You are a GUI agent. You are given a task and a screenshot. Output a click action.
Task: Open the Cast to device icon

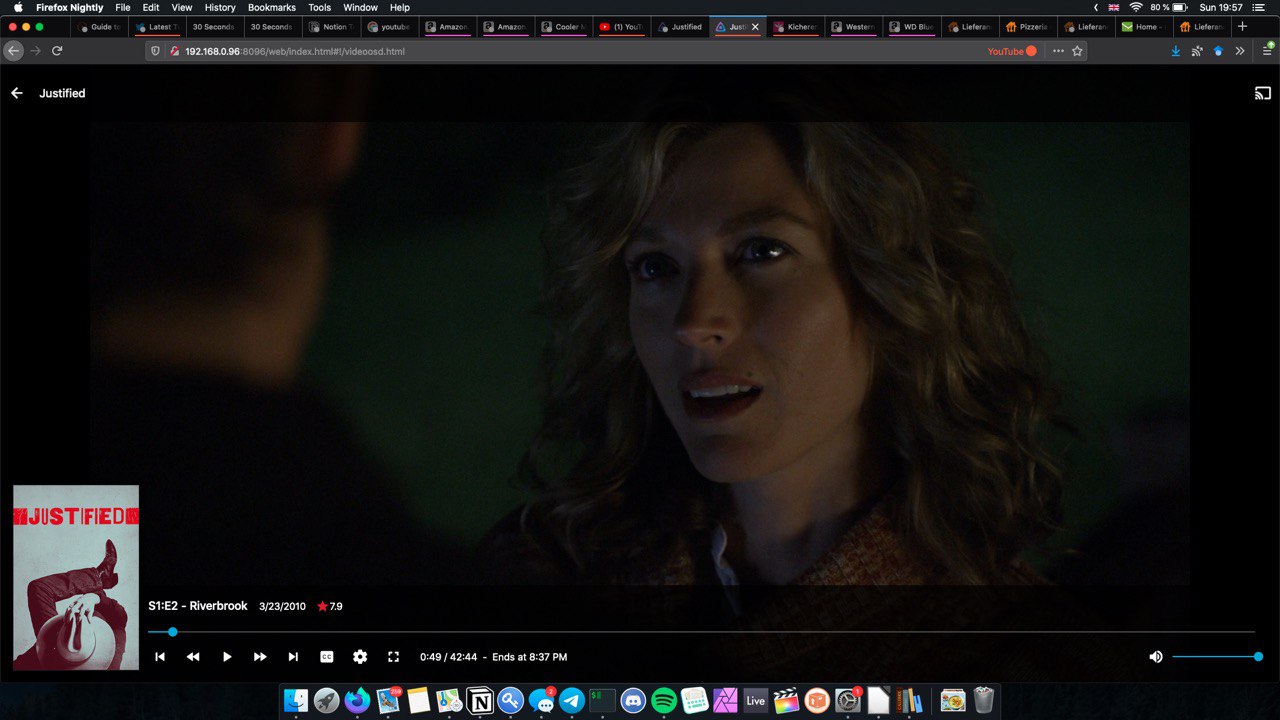click(1263, 93)
